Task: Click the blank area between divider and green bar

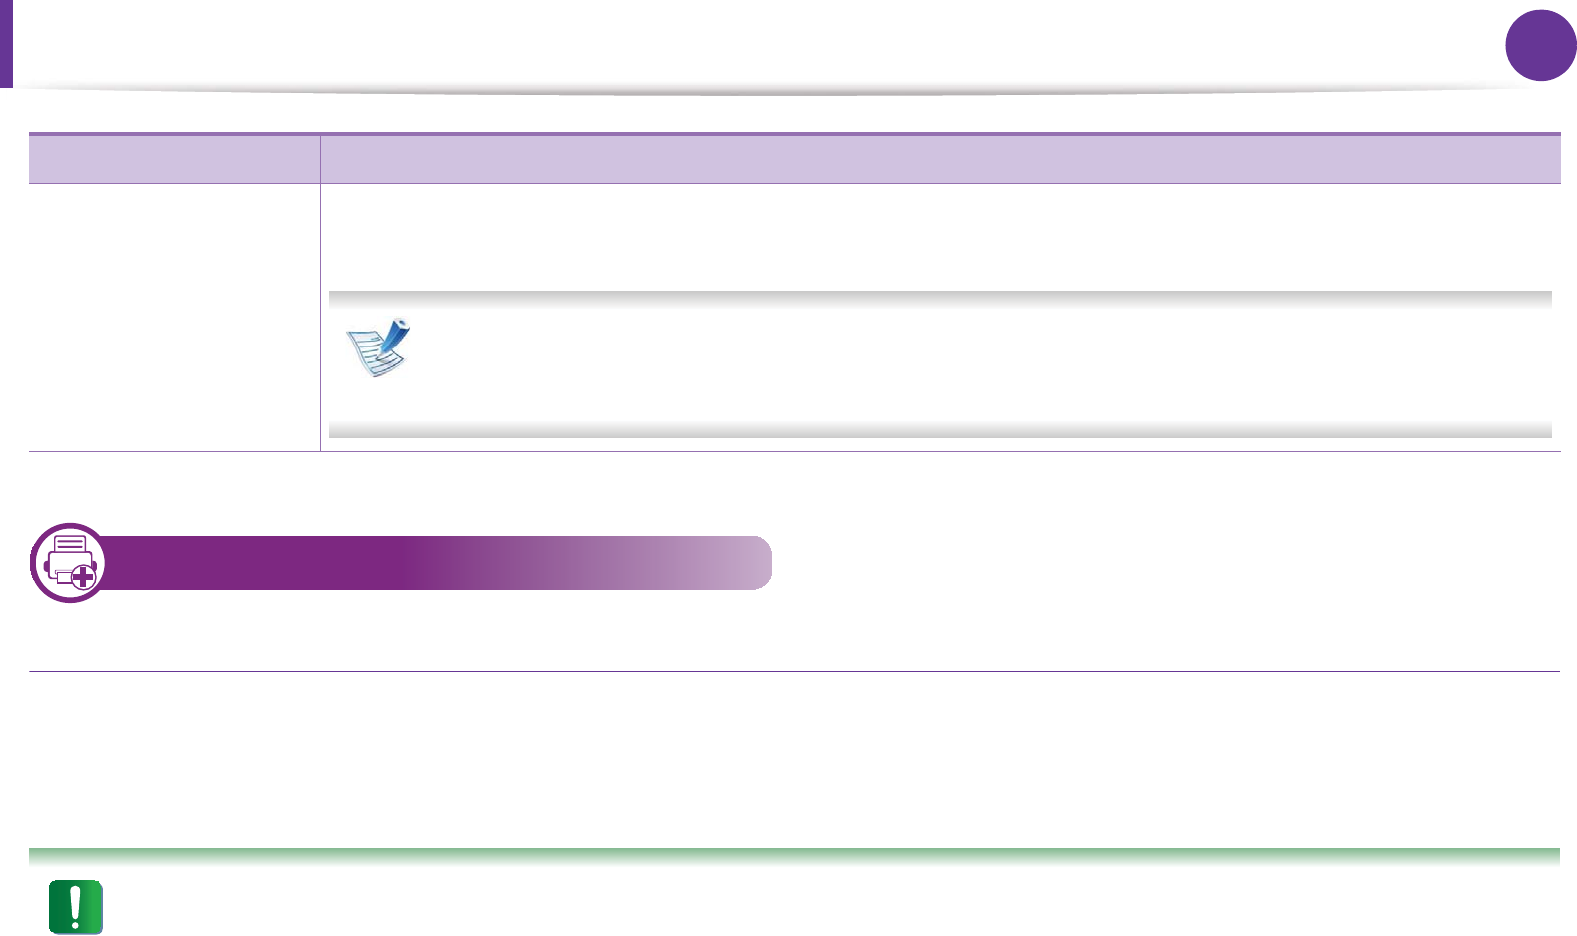Action: point(794,760)
